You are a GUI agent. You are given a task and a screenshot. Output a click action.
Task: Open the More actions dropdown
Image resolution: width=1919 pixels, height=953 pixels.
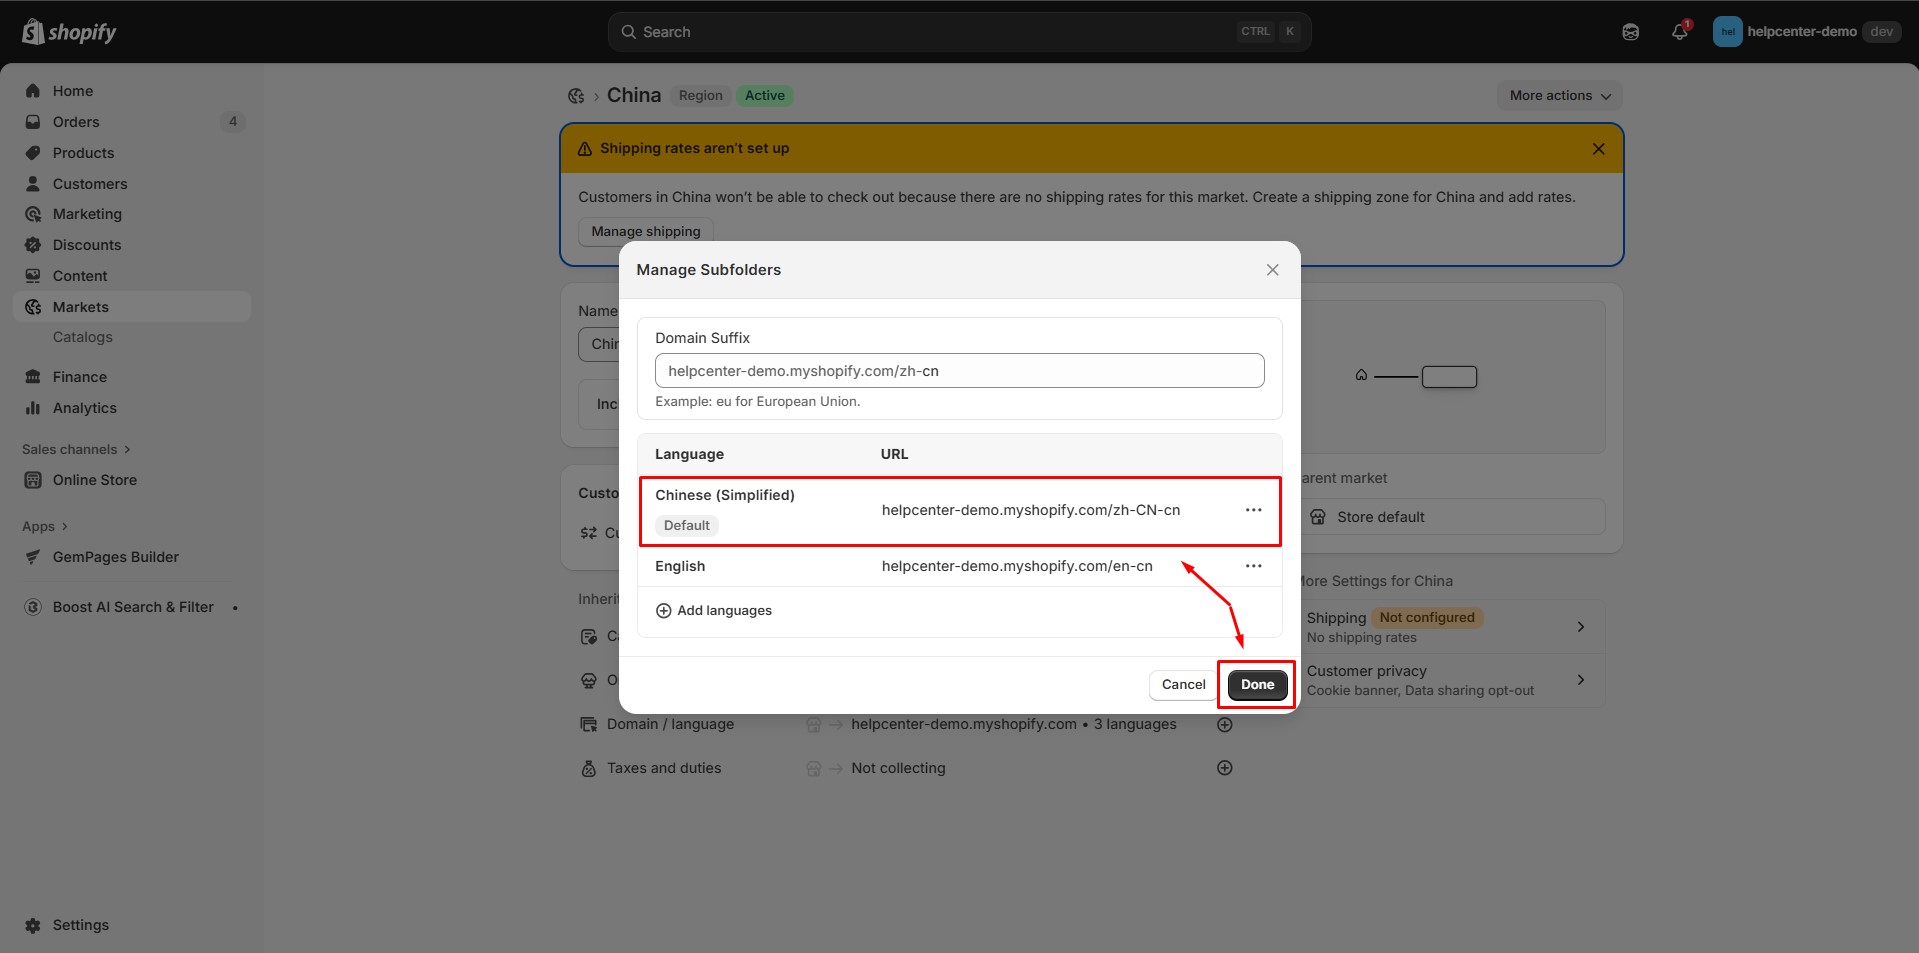(1558, 95)
